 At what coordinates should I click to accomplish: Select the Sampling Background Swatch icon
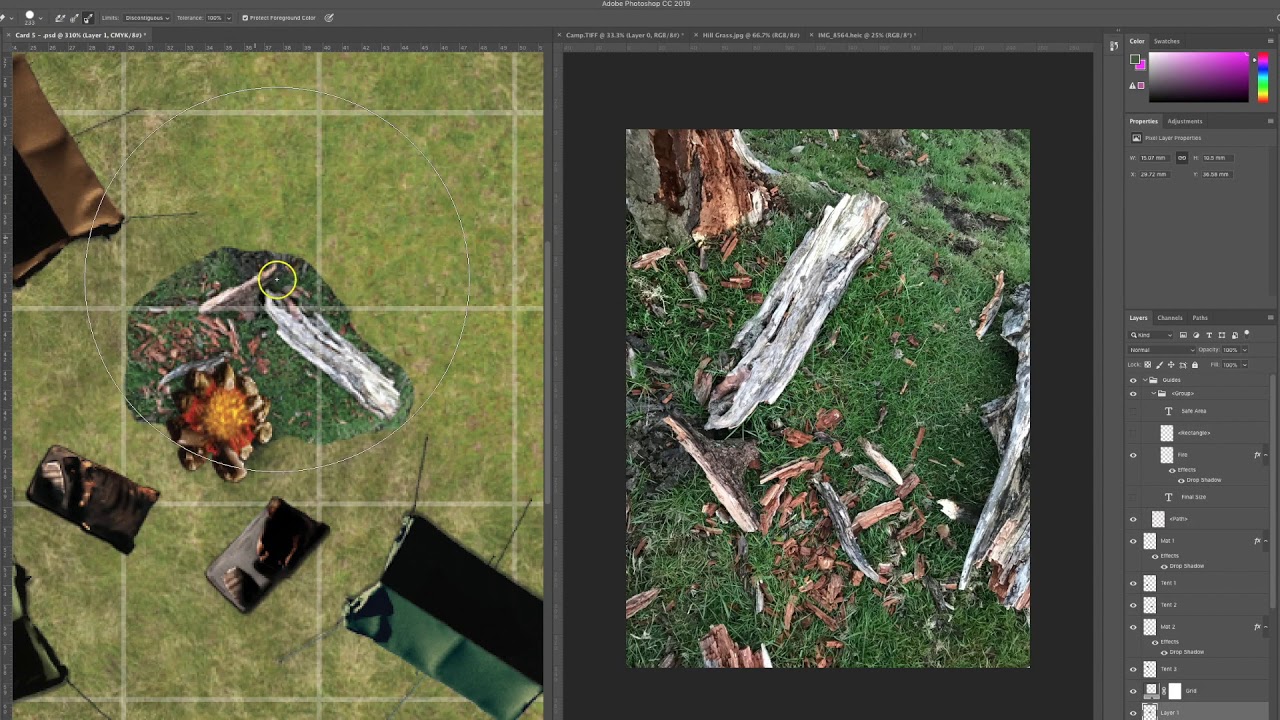click(x=88, y=18)
